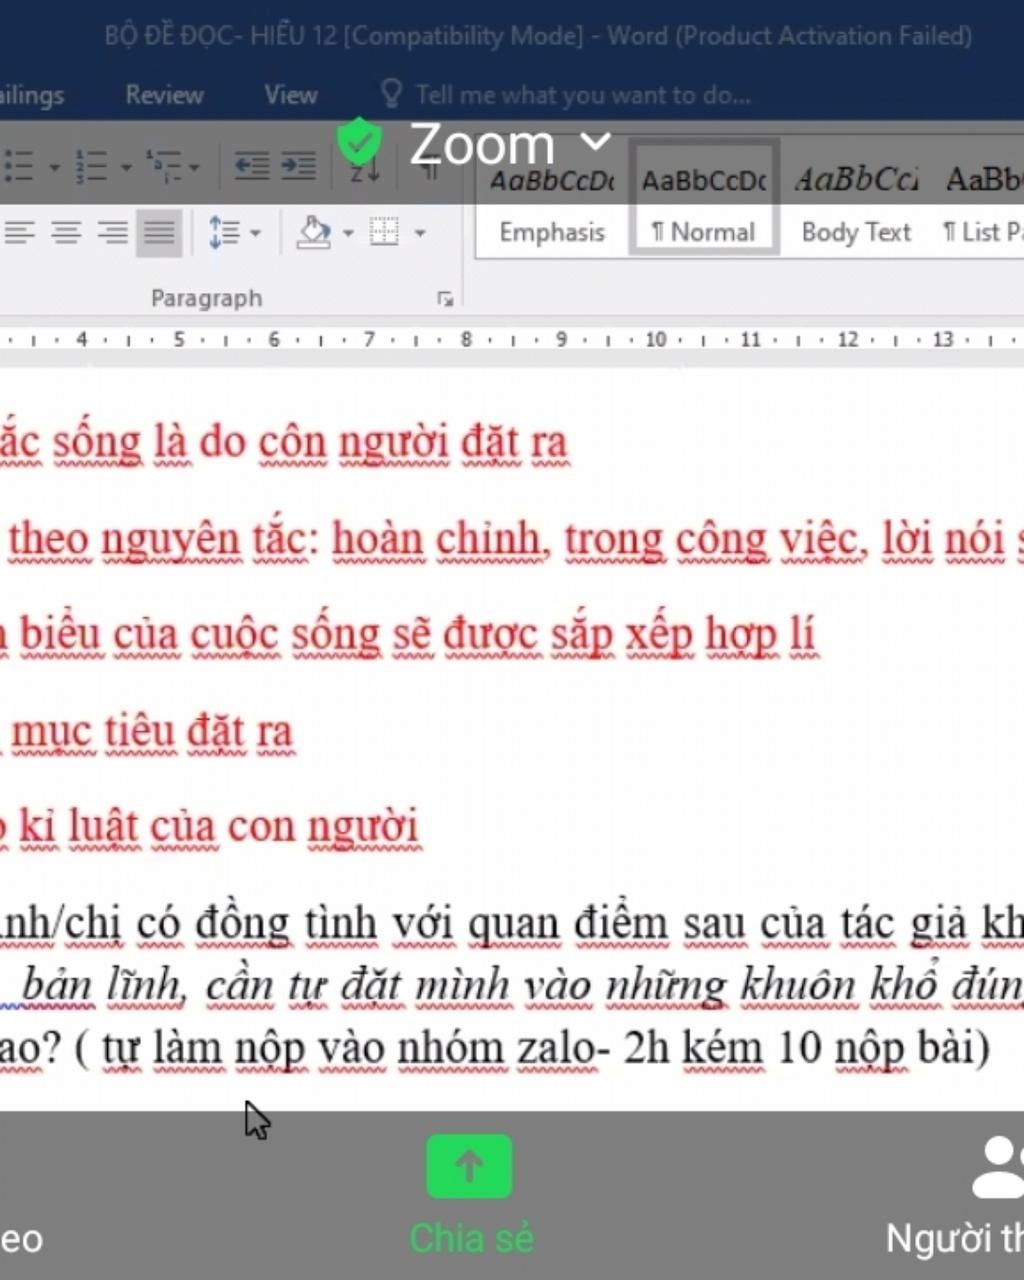Click the Sort A-Z icon

[364, 170]
